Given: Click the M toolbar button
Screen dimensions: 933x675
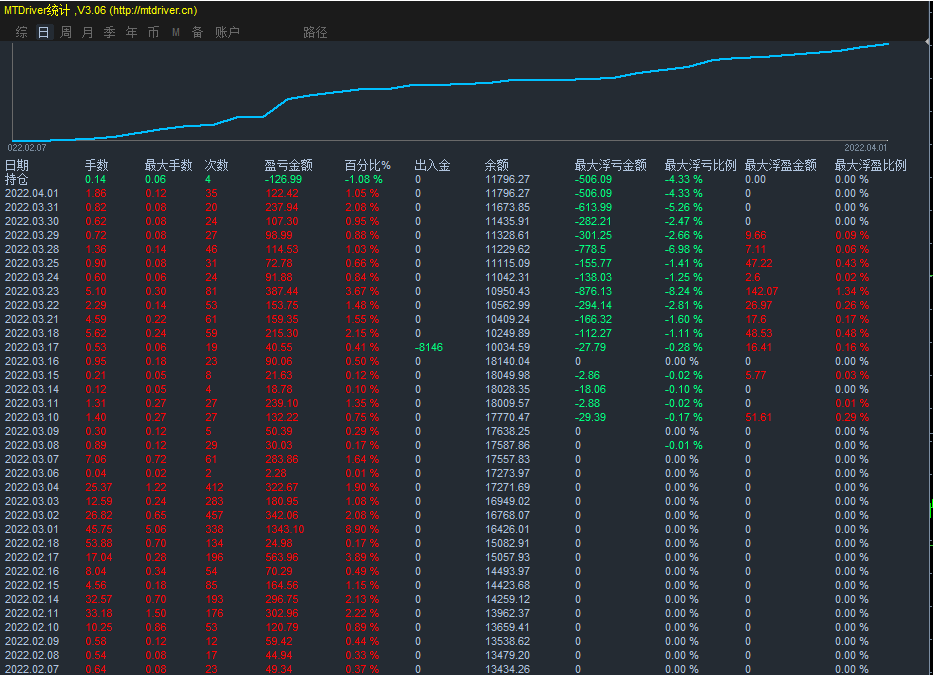Looking at the screenshot, I should tap(176, 32).
